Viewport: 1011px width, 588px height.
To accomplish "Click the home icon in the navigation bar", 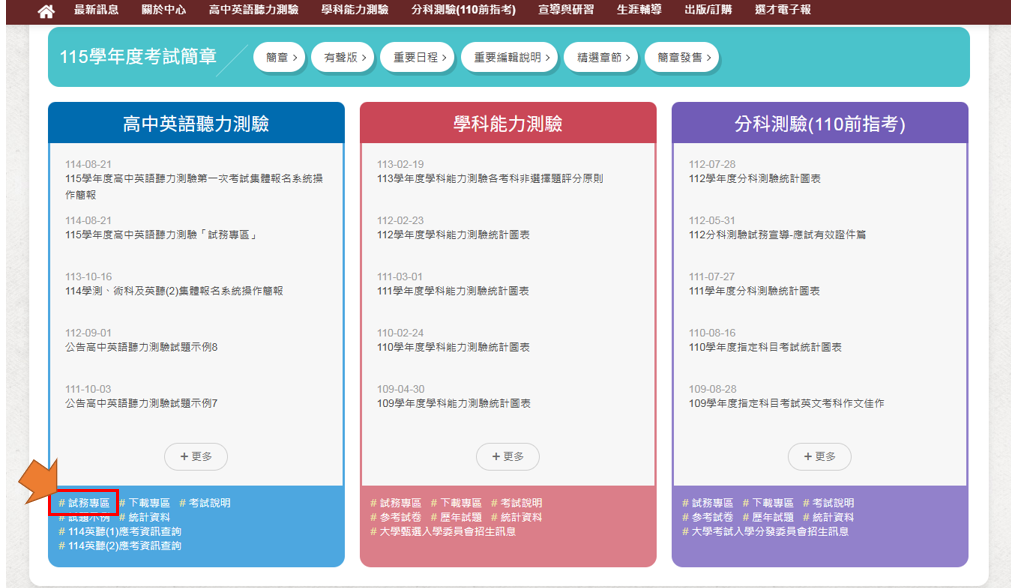I will point(46,11).
